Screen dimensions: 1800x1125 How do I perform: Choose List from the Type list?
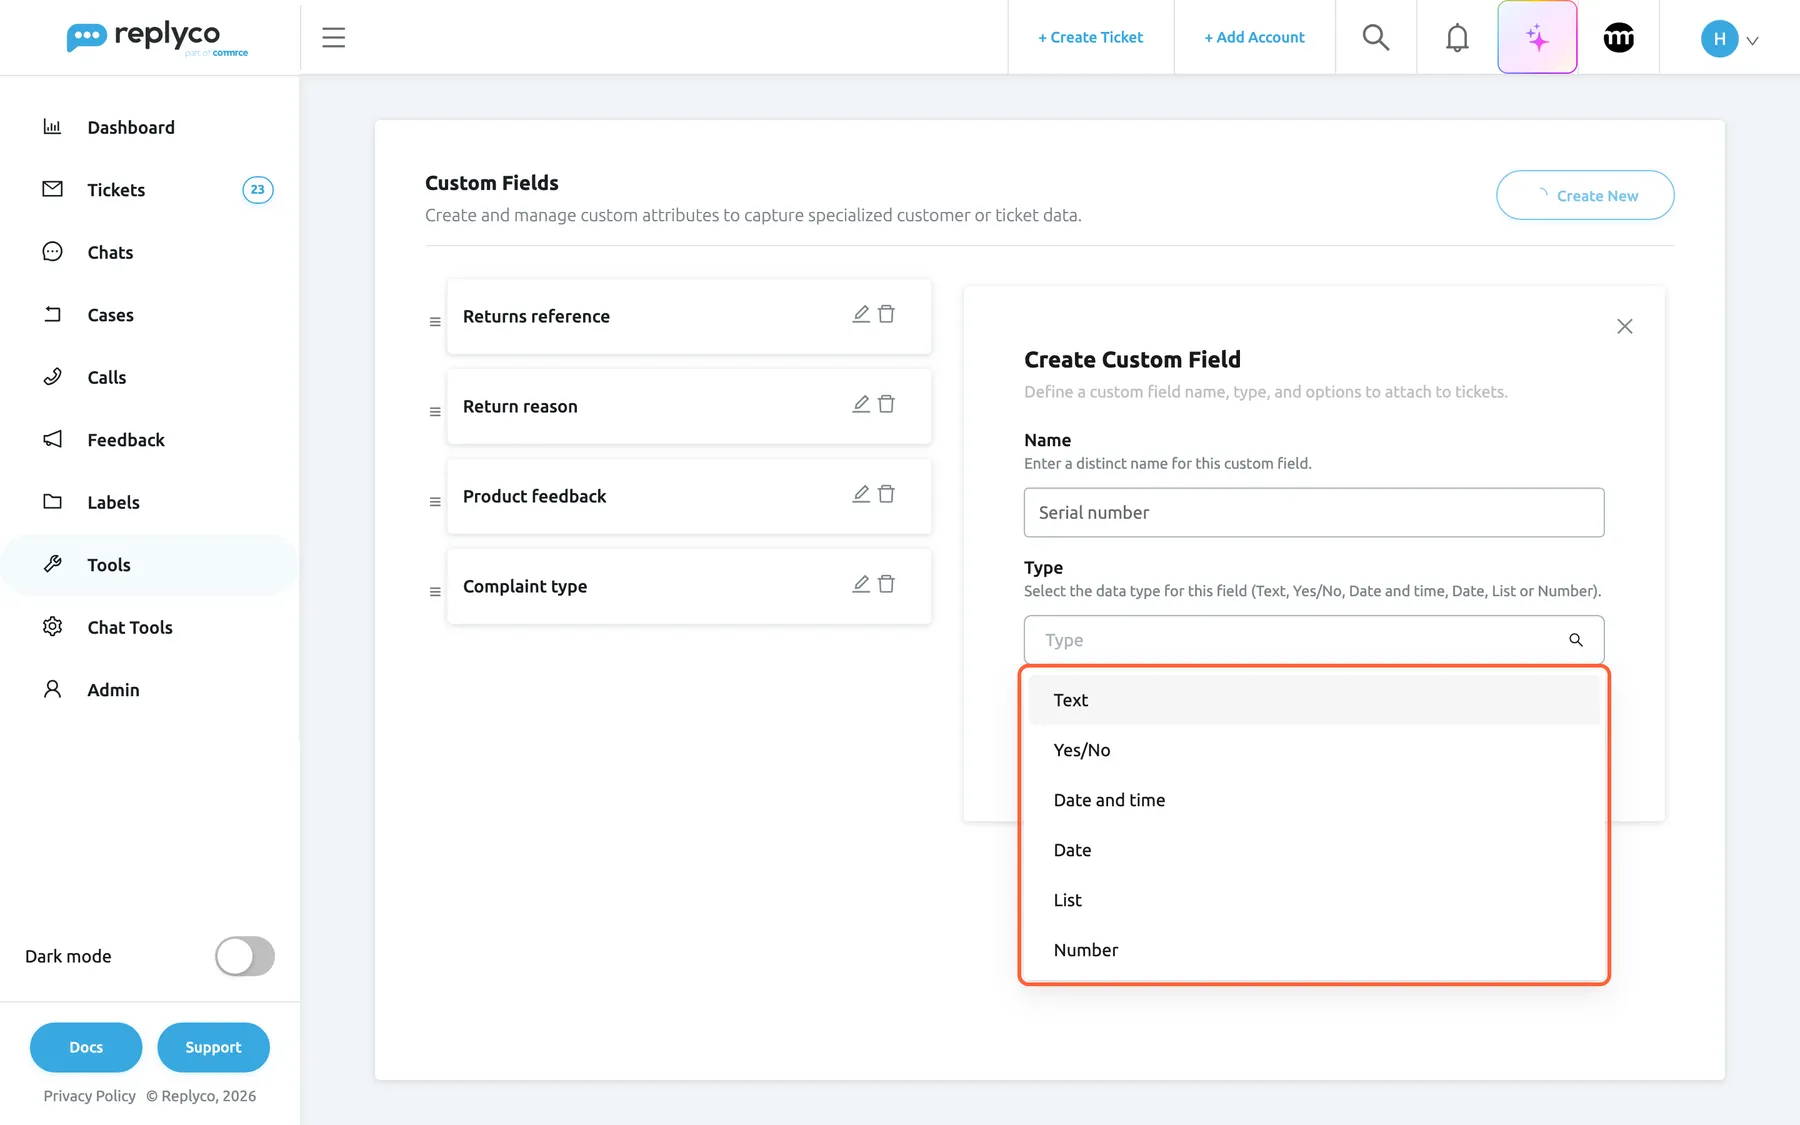tap(1314, 900)
